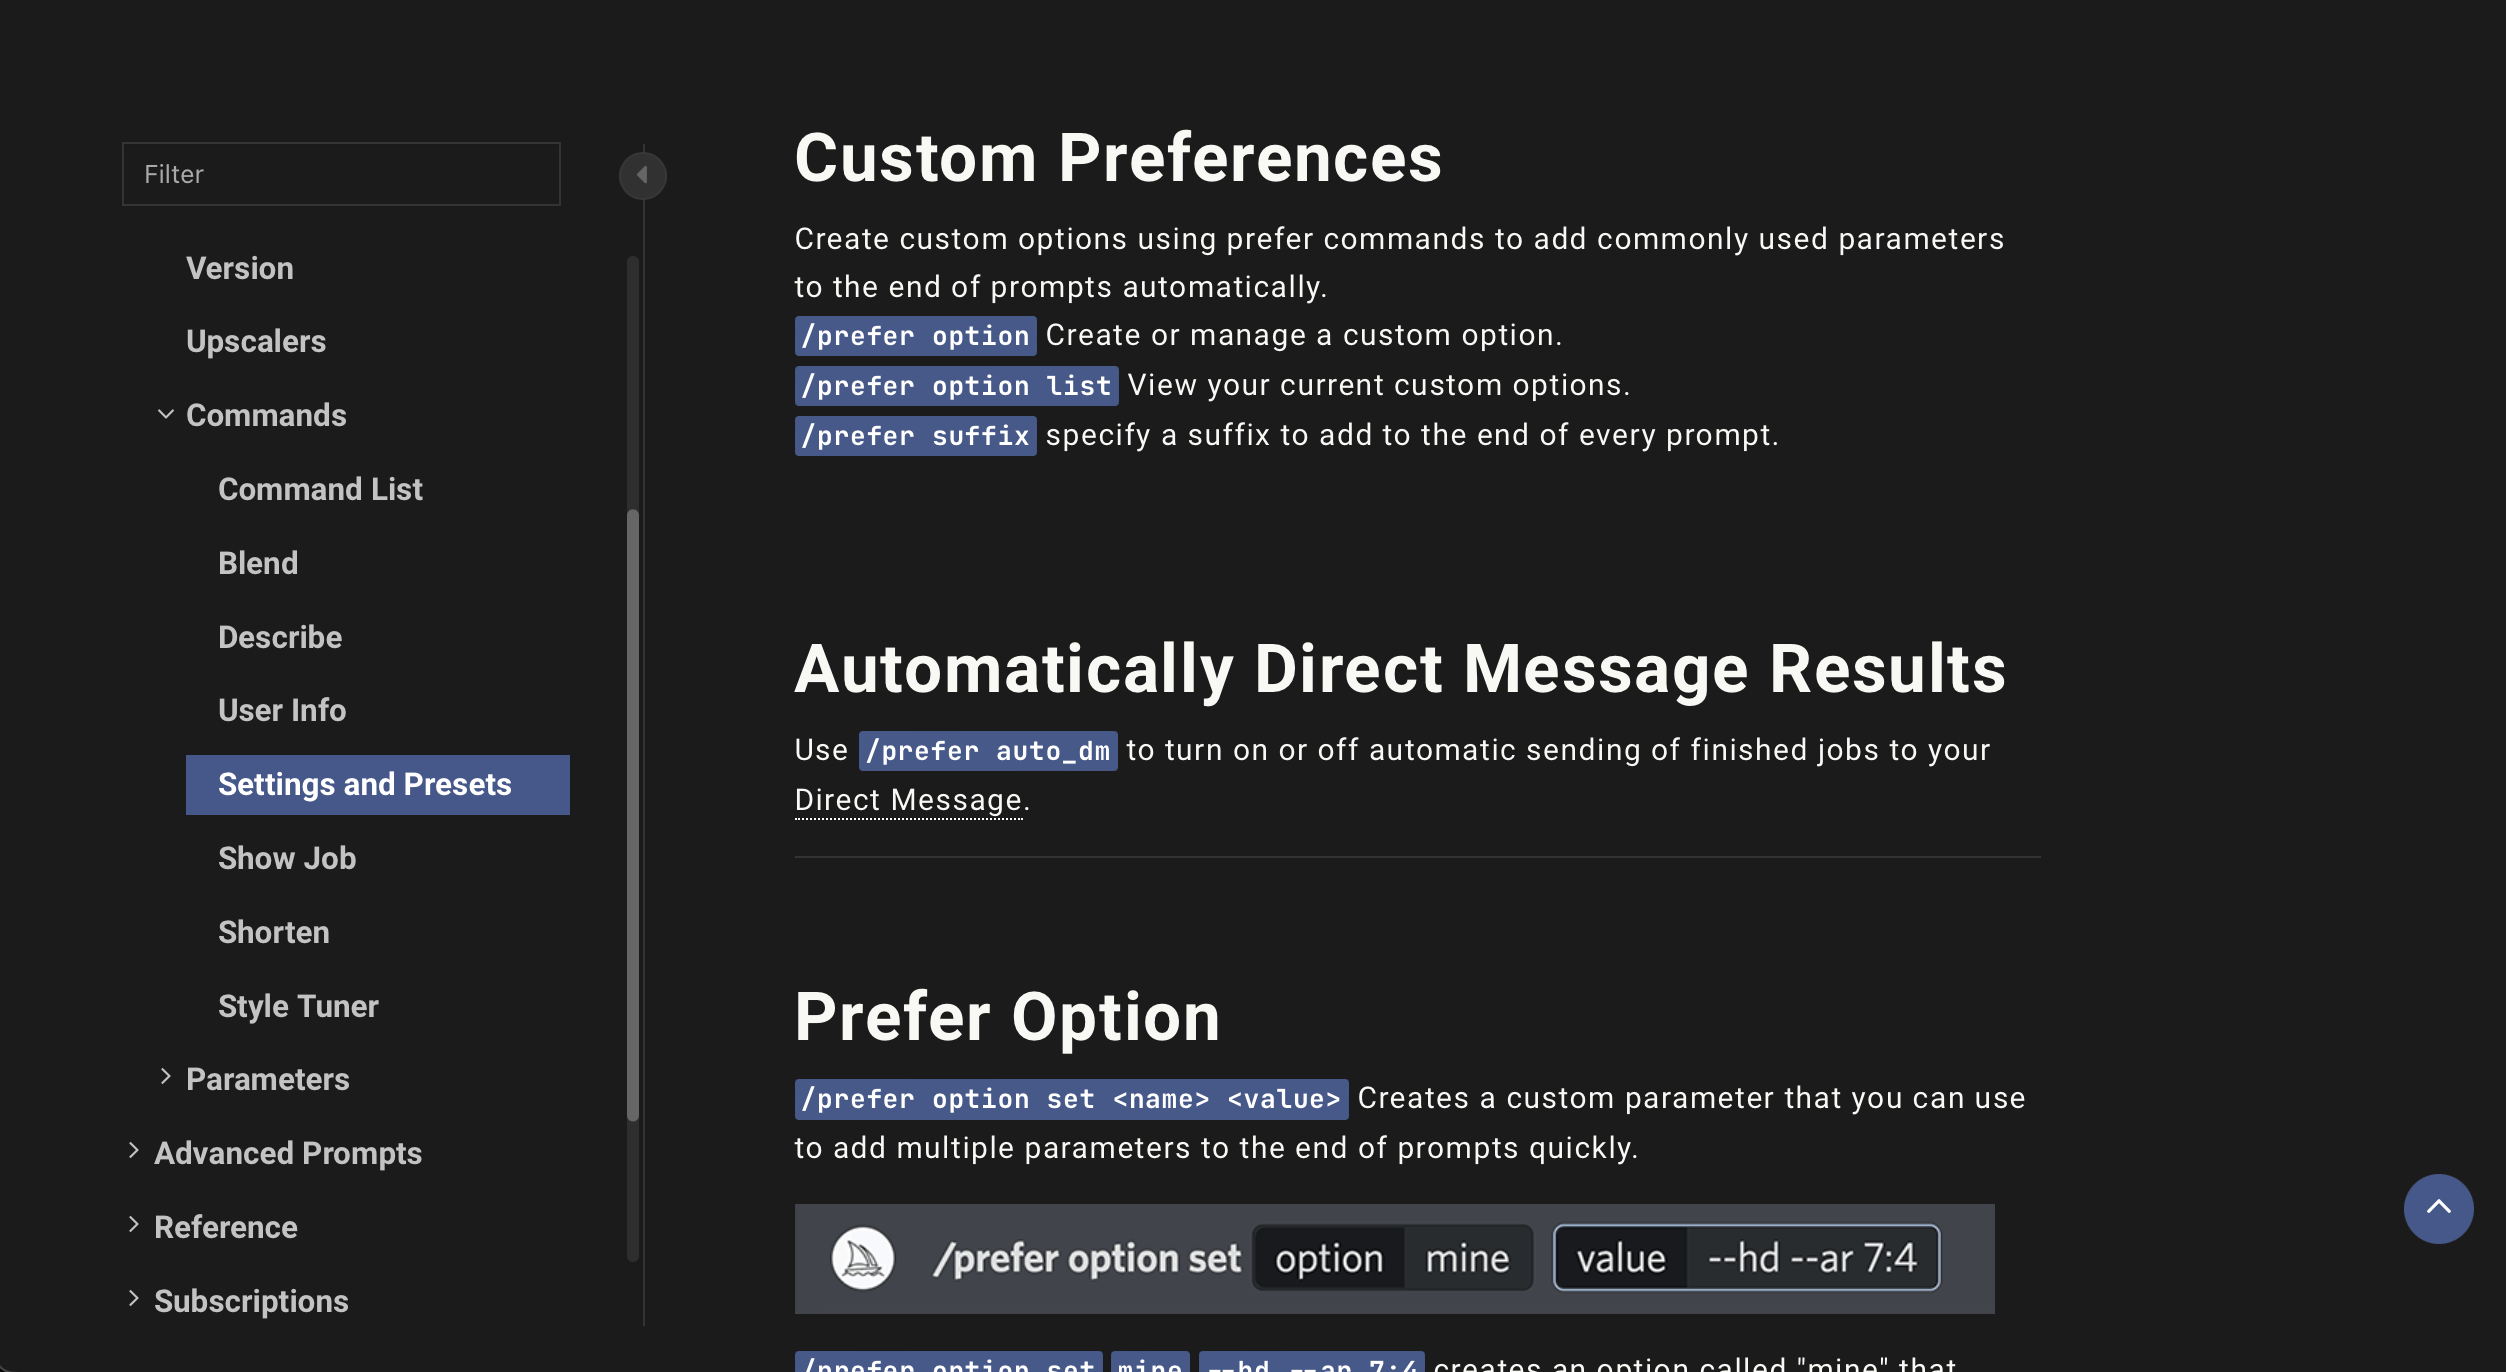Open the Subscriptions section link
The height and width of the screenshot is (1372, 2506).
[251, 1301]
